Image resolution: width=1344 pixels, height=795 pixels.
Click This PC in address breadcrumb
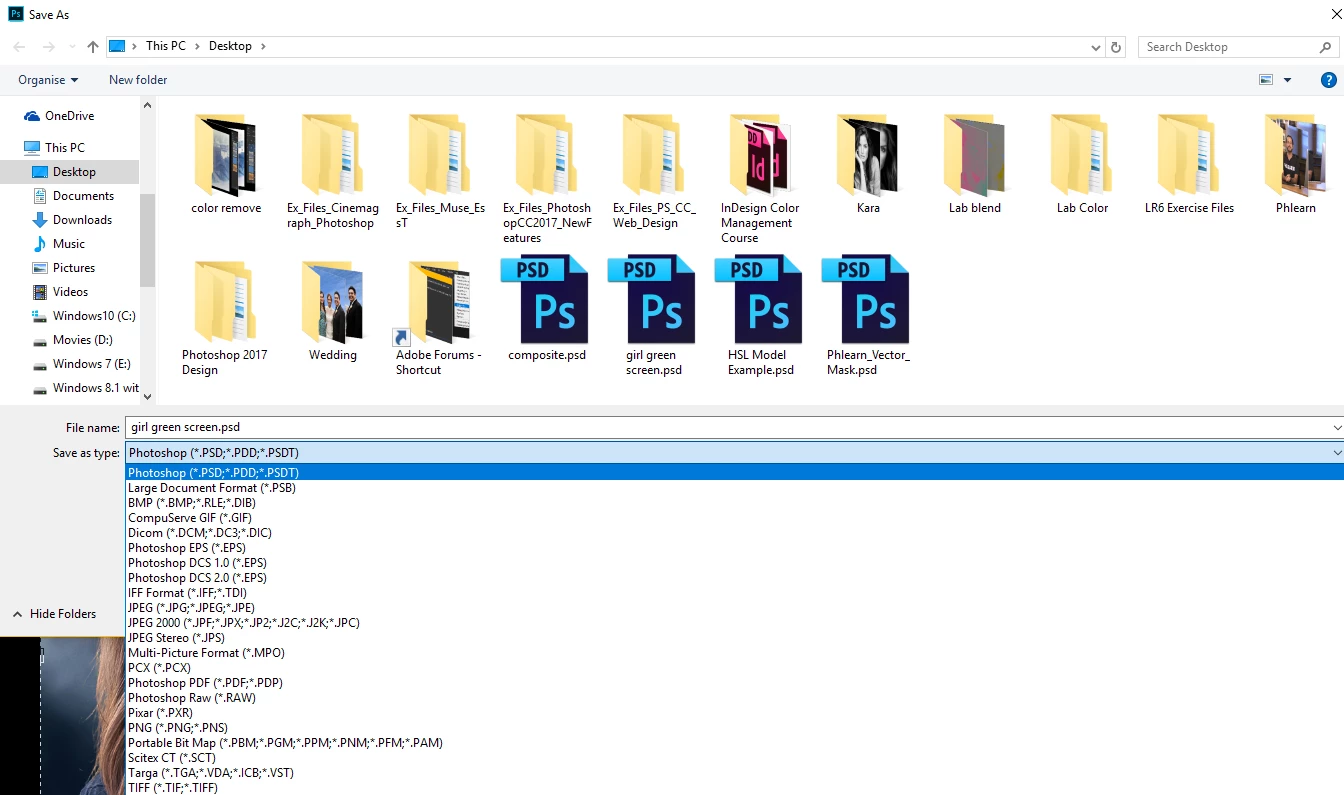click(x=165, y=46)
